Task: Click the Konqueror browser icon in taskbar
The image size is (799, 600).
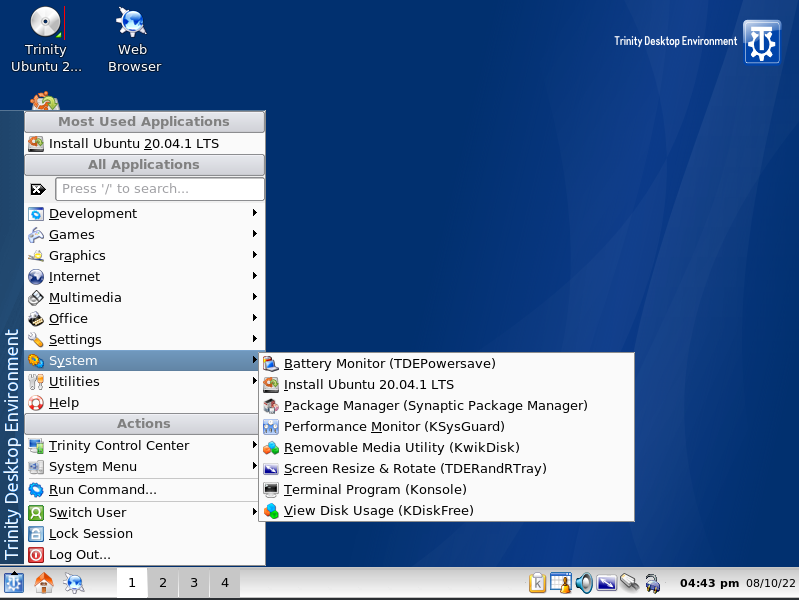Action: coord(73,583)
